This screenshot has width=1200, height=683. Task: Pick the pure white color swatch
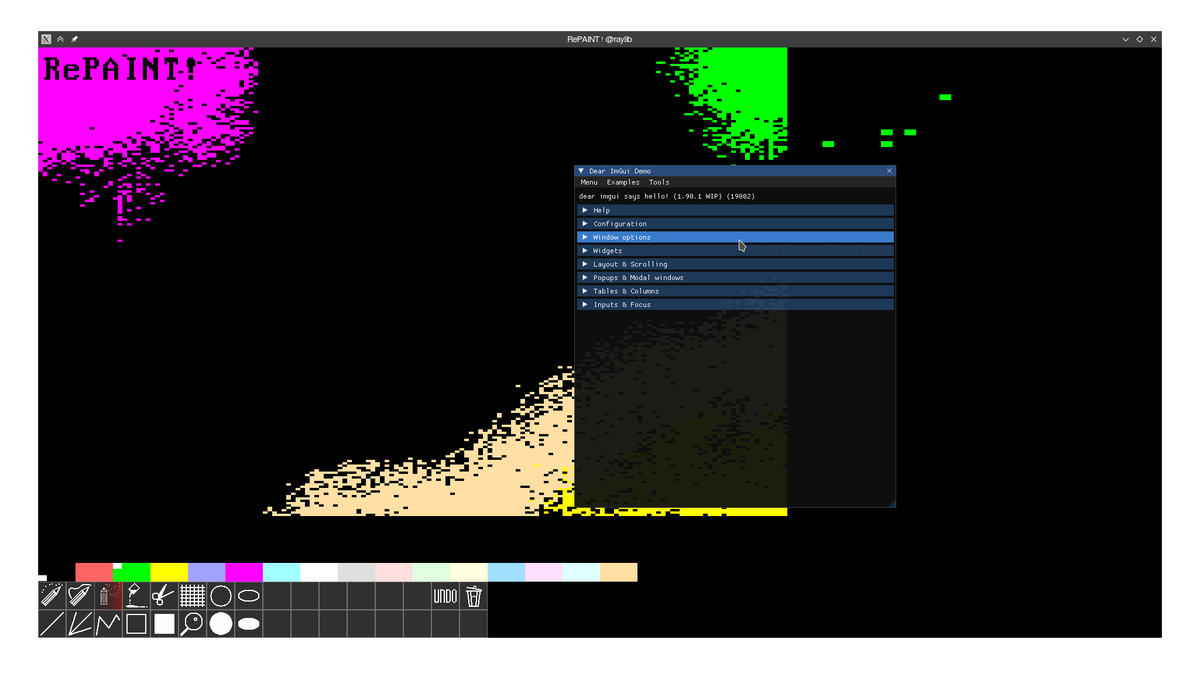[x=319, y=572]
